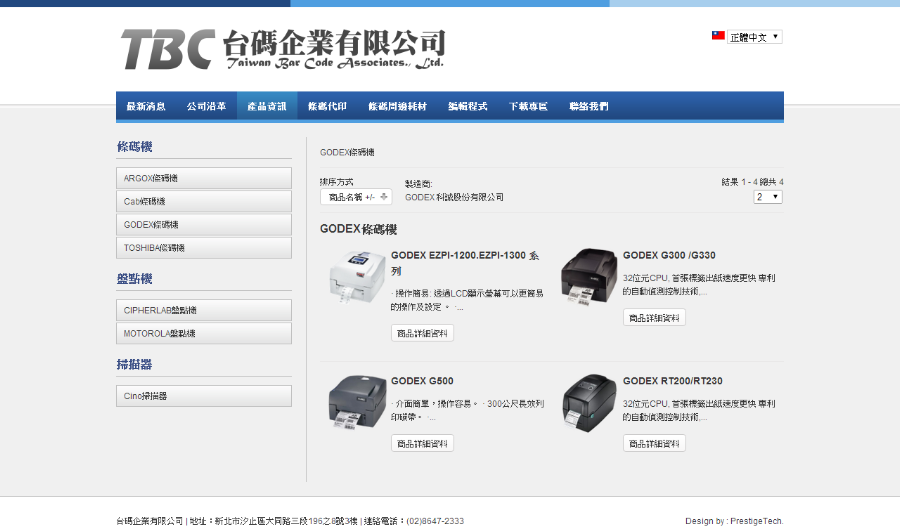
Task: Select ARGOX條碼機 in the sidebar
Action: pyautogui.click(x=204, y=178)
